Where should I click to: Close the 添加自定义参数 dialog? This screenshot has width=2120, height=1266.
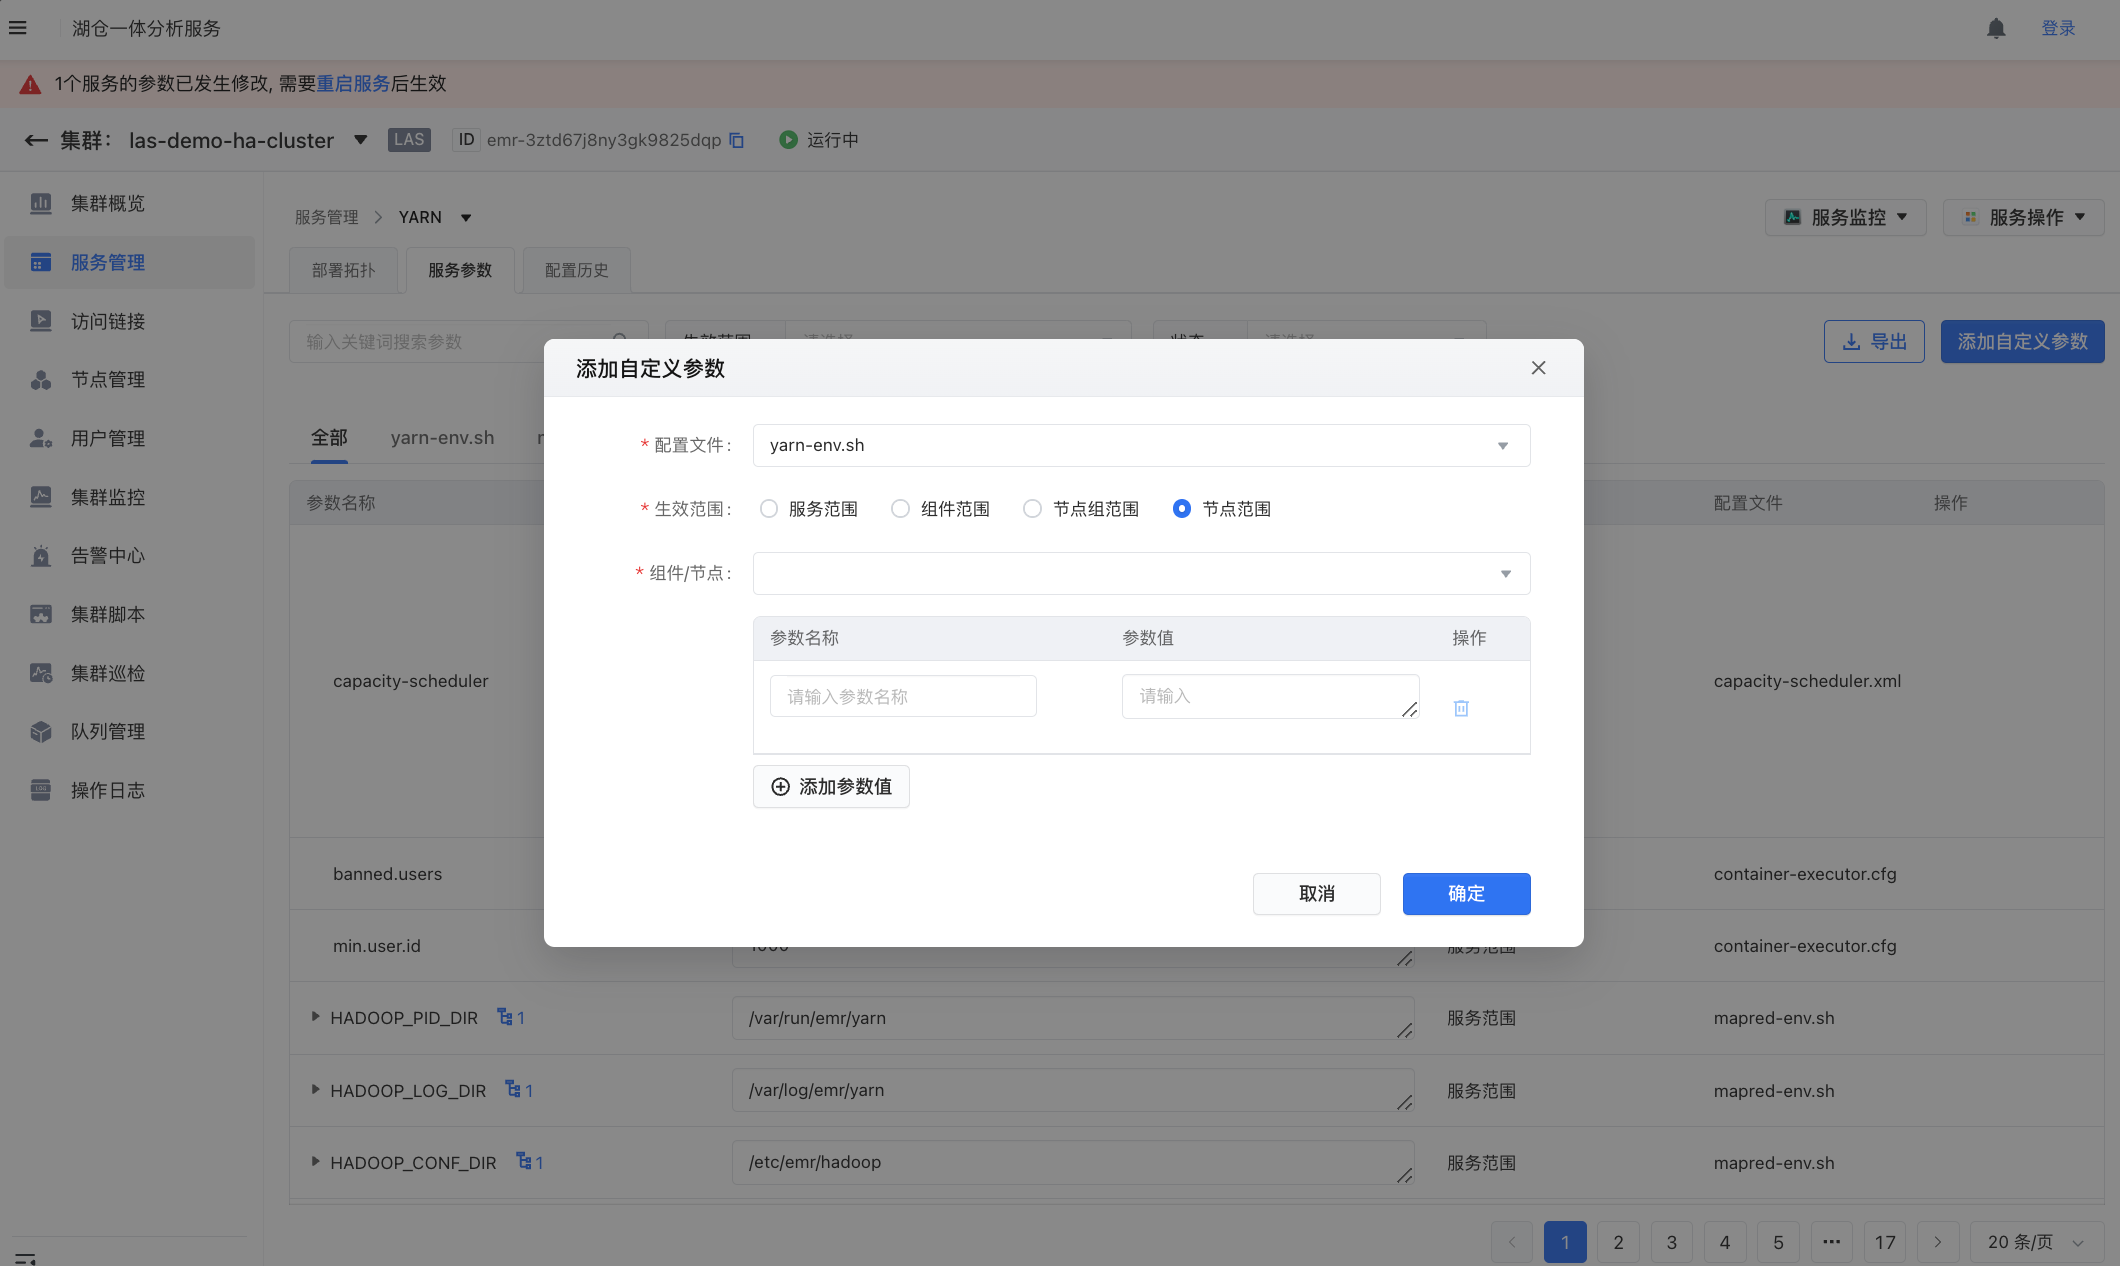coord(1538,368)
